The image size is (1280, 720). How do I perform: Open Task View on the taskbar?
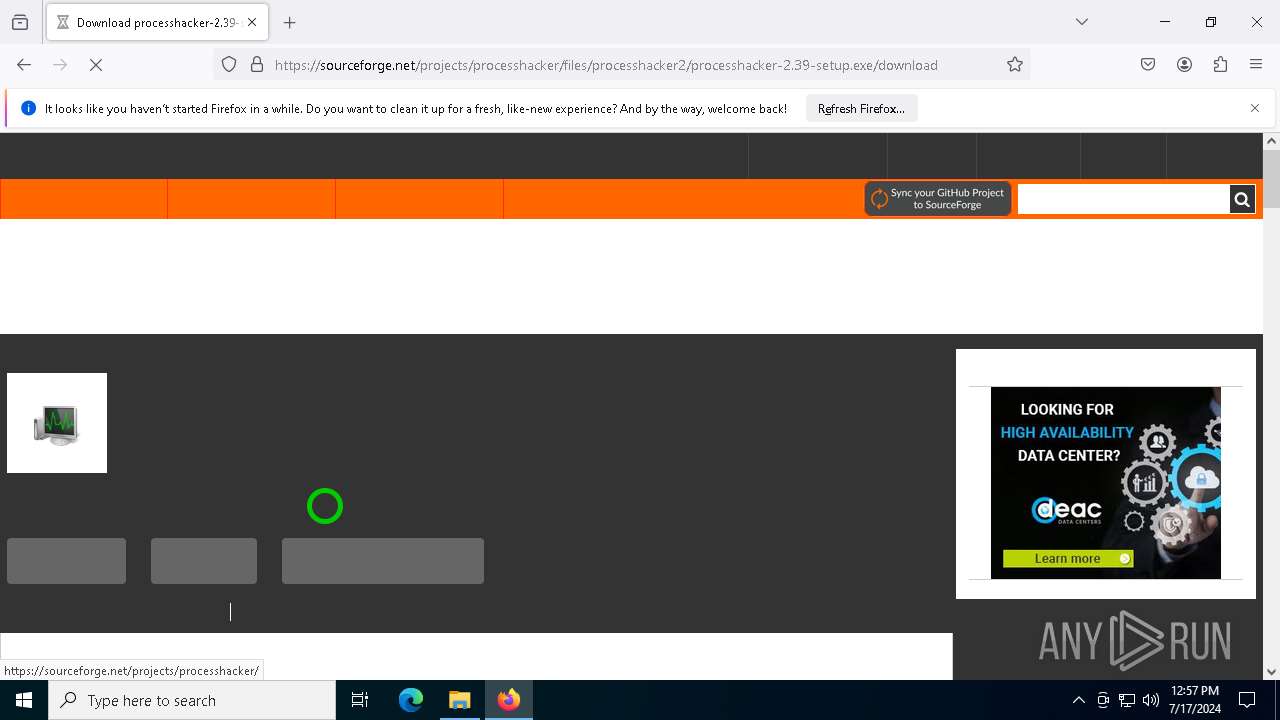click(360, 700)
